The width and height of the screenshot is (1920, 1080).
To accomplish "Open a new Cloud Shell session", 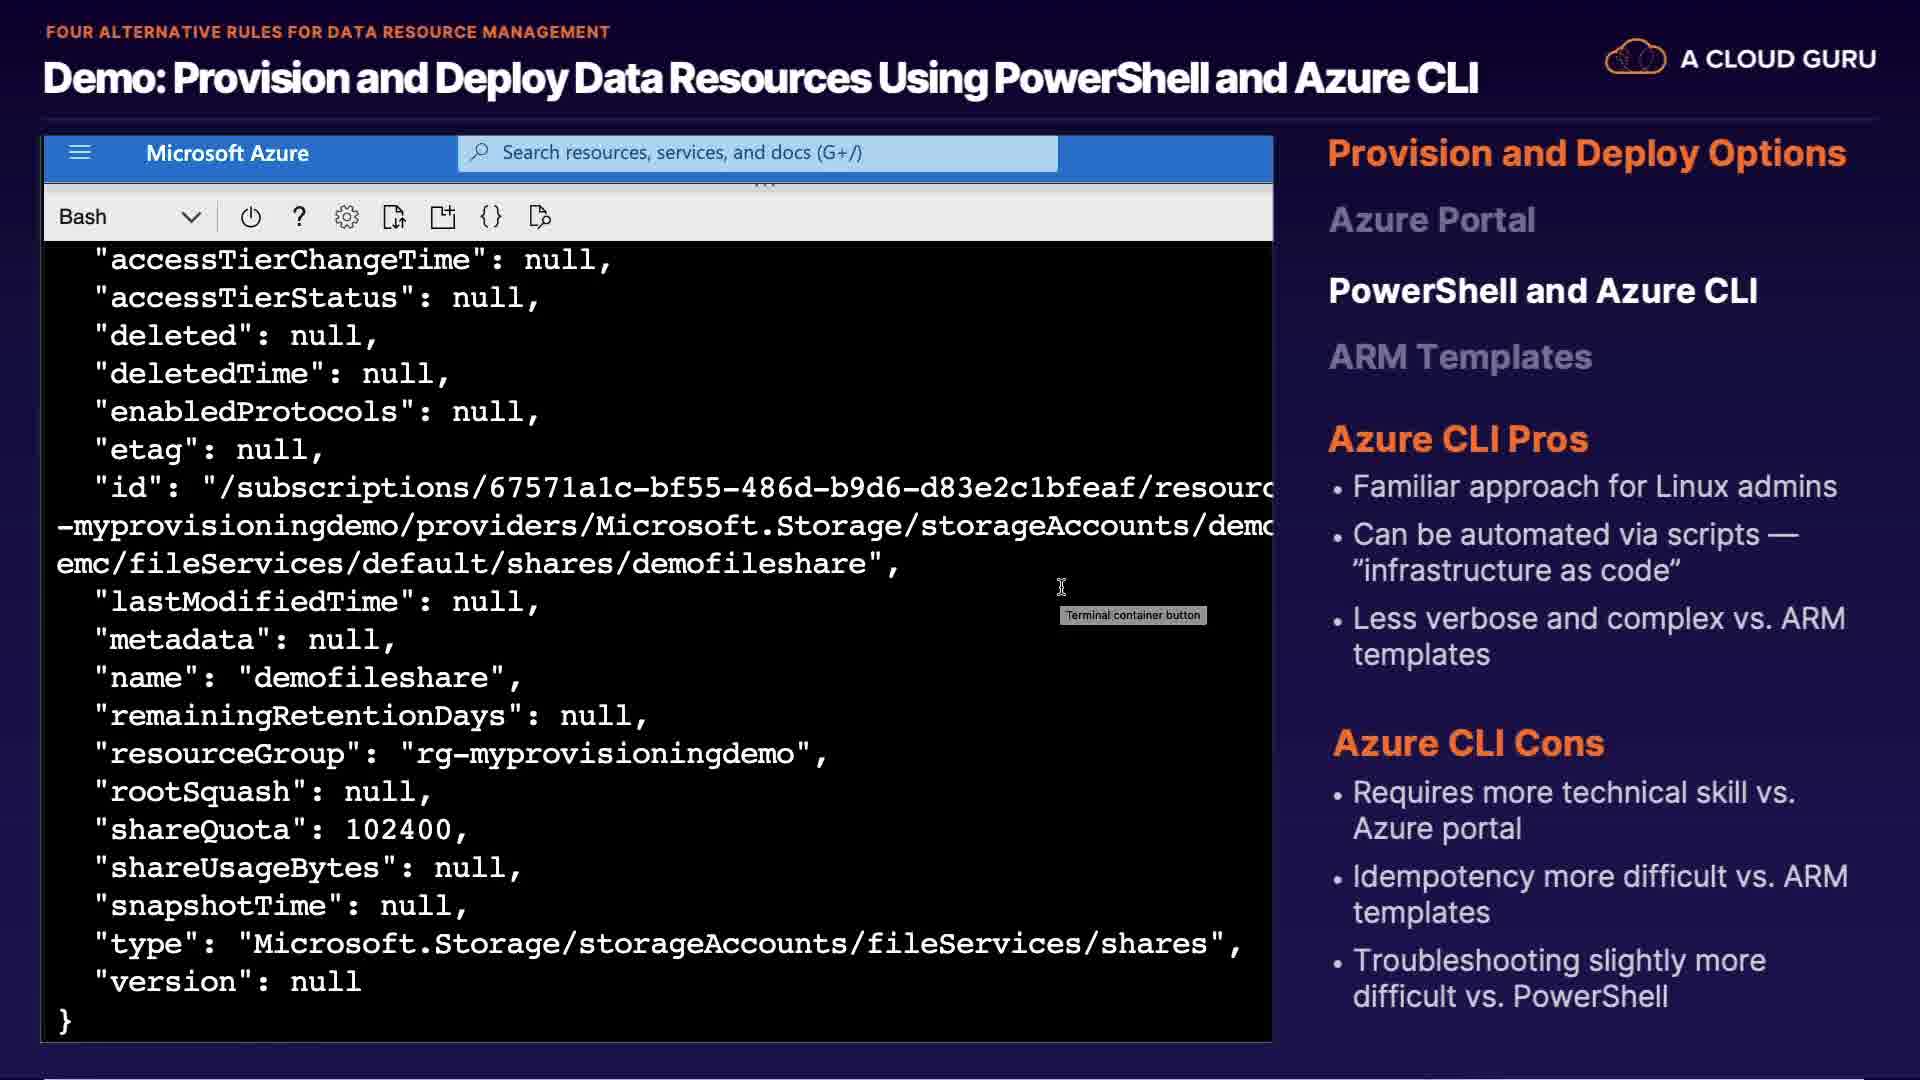I will click(442, 217).
